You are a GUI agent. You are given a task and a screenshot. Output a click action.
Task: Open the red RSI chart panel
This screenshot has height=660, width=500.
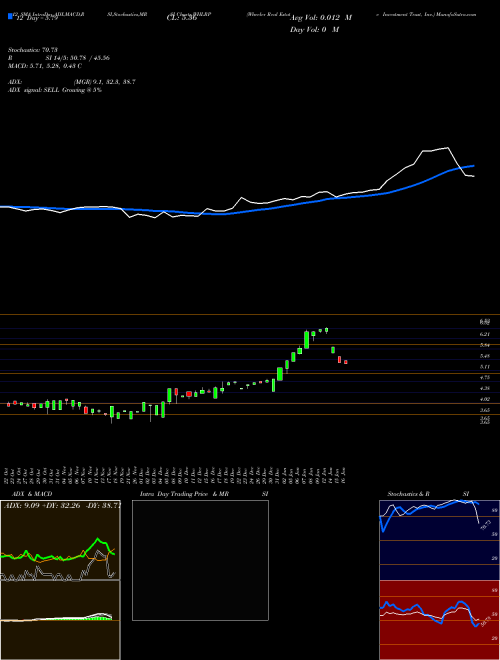[439, 620]
